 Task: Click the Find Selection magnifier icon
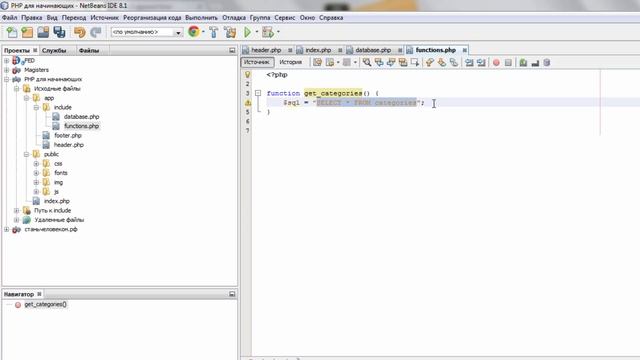(367, 62)
